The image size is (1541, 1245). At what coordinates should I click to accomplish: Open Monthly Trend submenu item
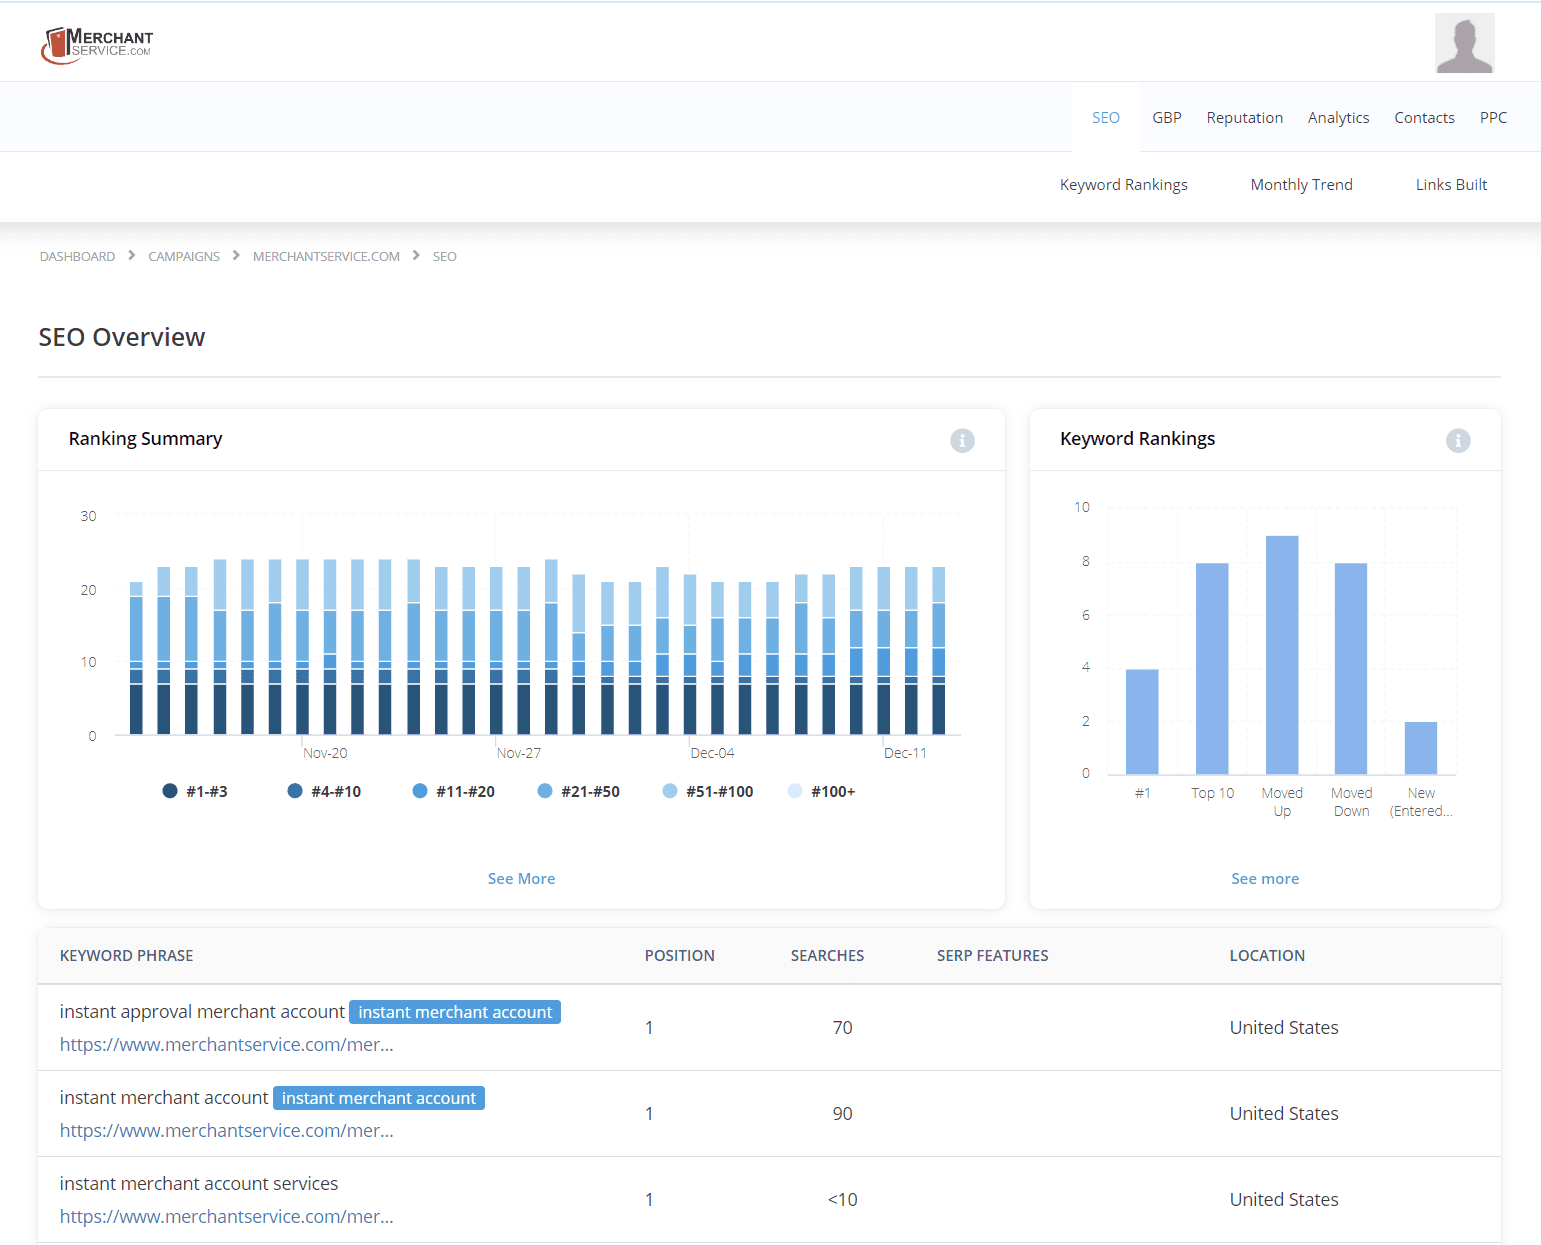(1301, 184)
